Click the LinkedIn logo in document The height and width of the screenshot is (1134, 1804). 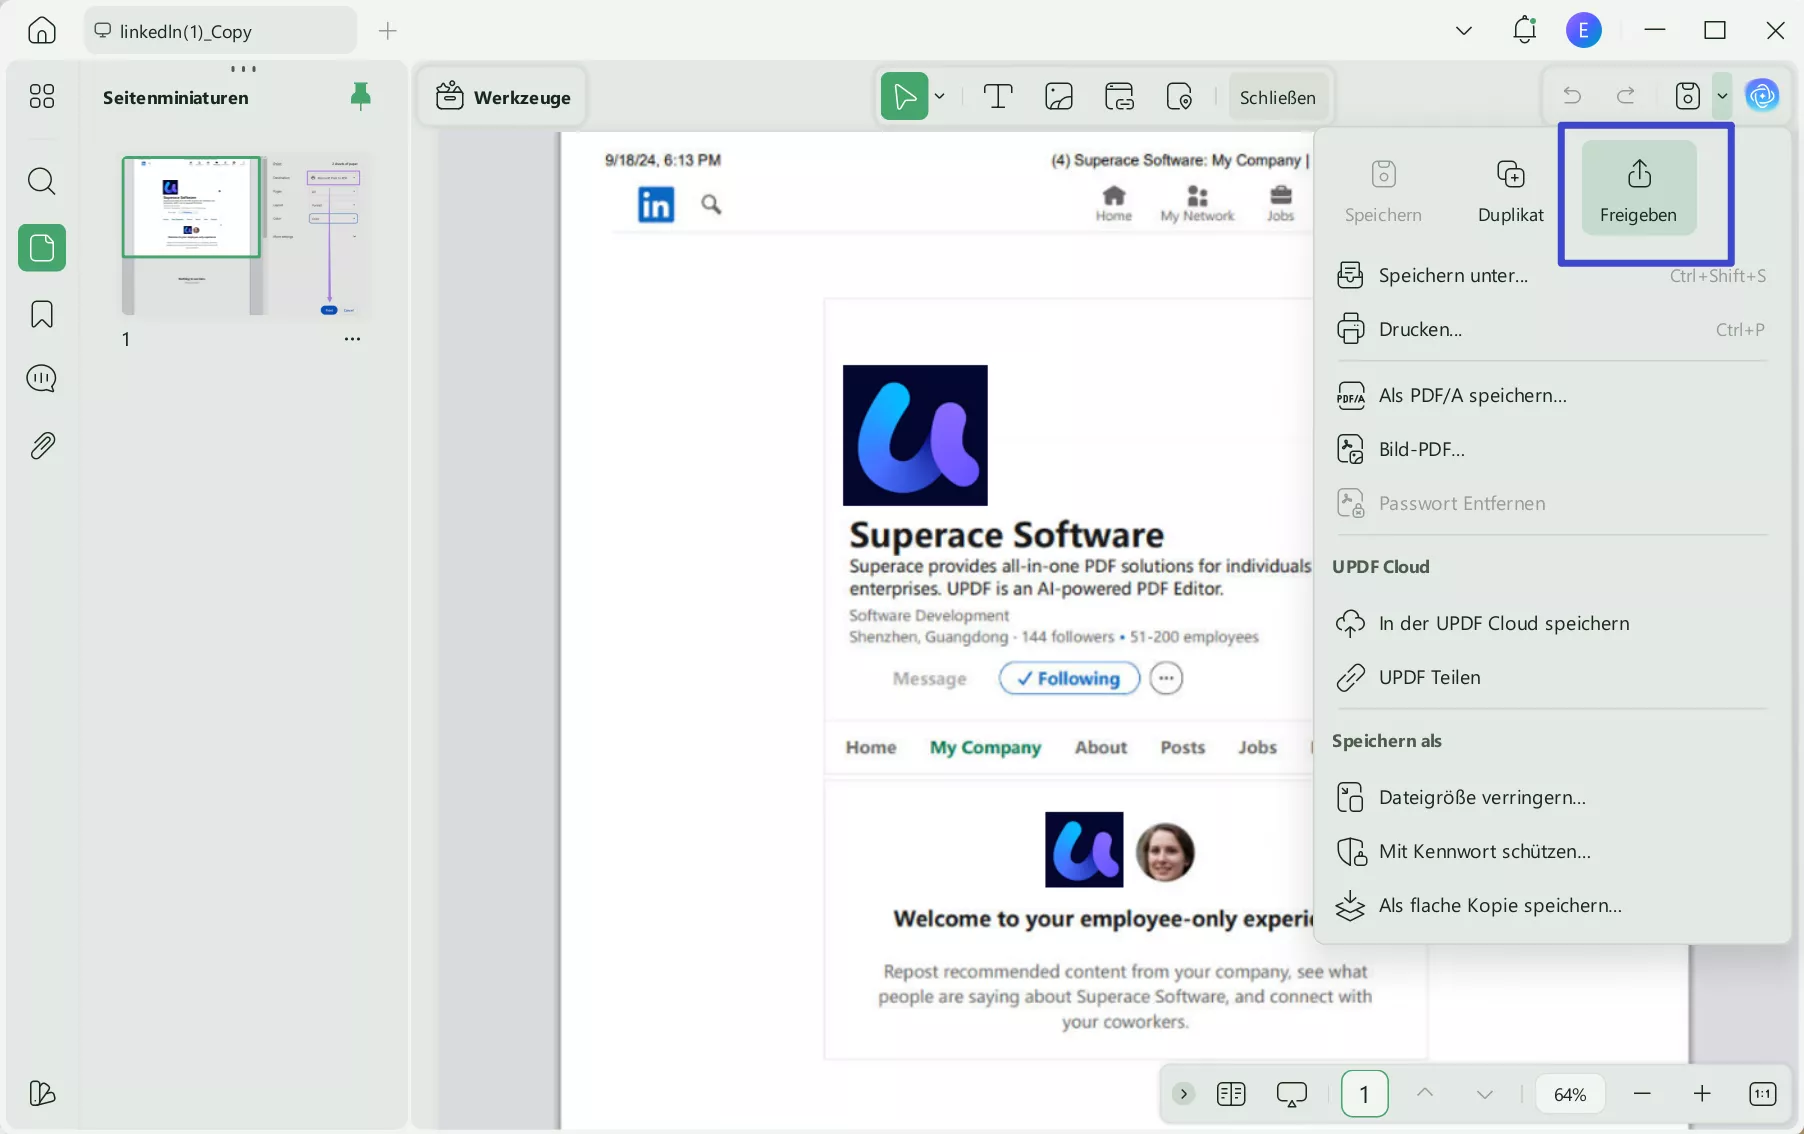(656, 204)
